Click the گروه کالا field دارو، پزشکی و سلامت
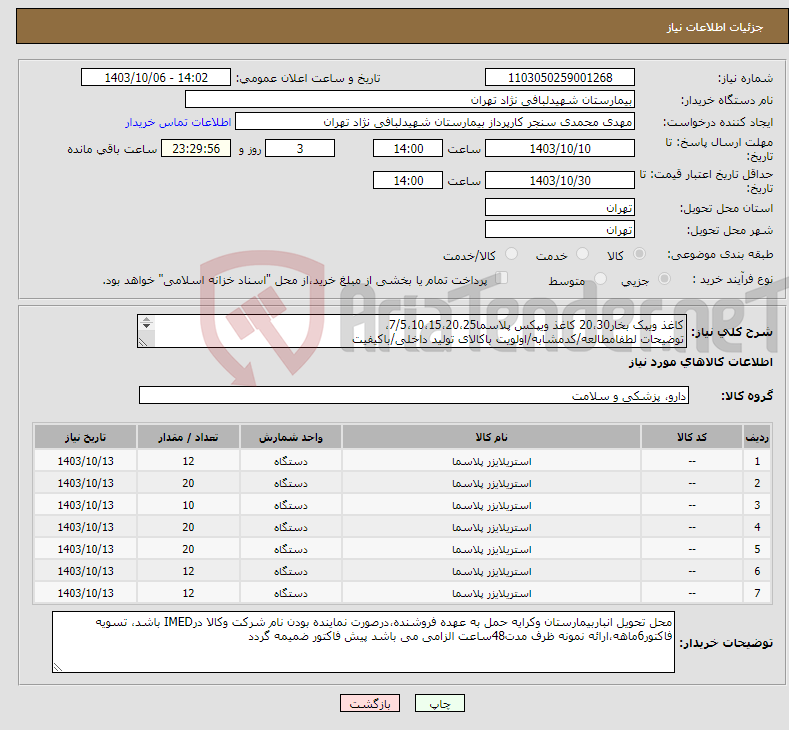This screenshot has height=730, width=789. (414, 395)
